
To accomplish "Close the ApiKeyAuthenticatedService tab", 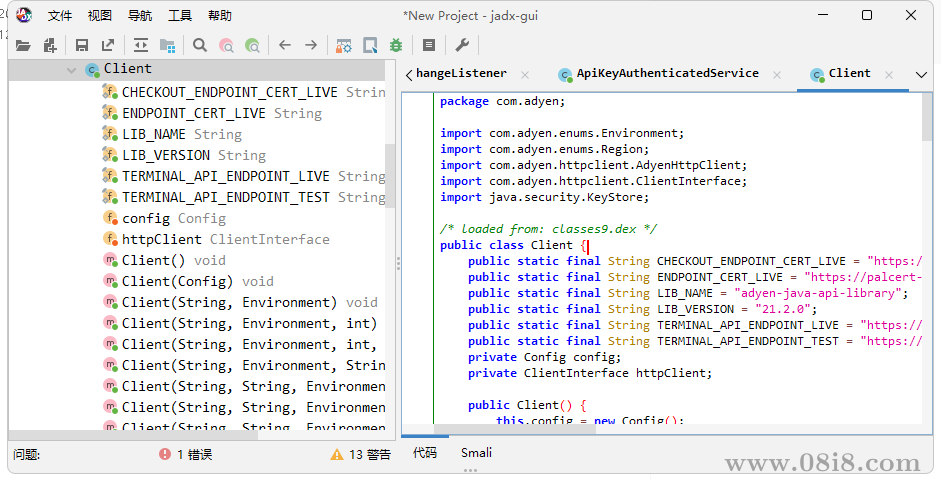I will 777,75.
